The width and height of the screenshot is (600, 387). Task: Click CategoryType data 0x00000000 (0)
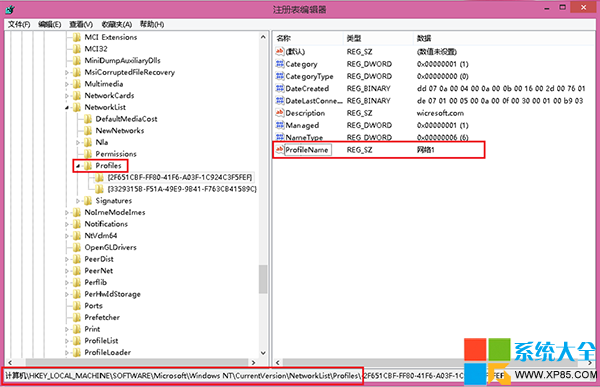click(442, 76)
